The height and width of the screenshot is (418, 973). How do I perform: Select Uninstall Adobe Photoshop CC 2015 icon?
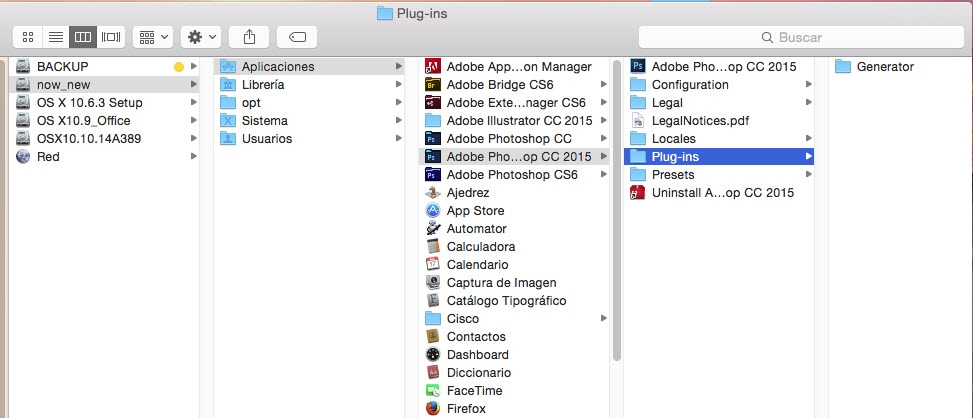coord(638,192)
